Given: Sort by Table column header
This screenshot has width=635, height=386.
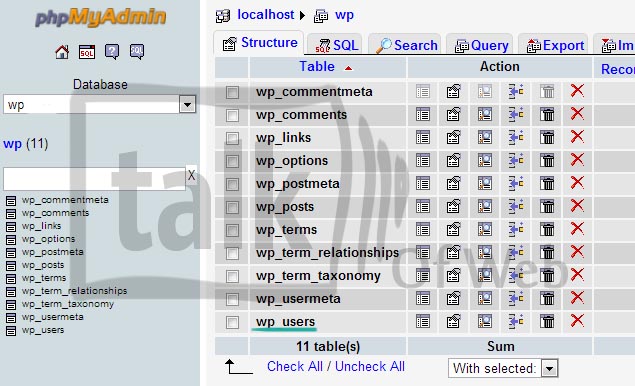Looking at the screenshot, I should [x=317, y=66].
